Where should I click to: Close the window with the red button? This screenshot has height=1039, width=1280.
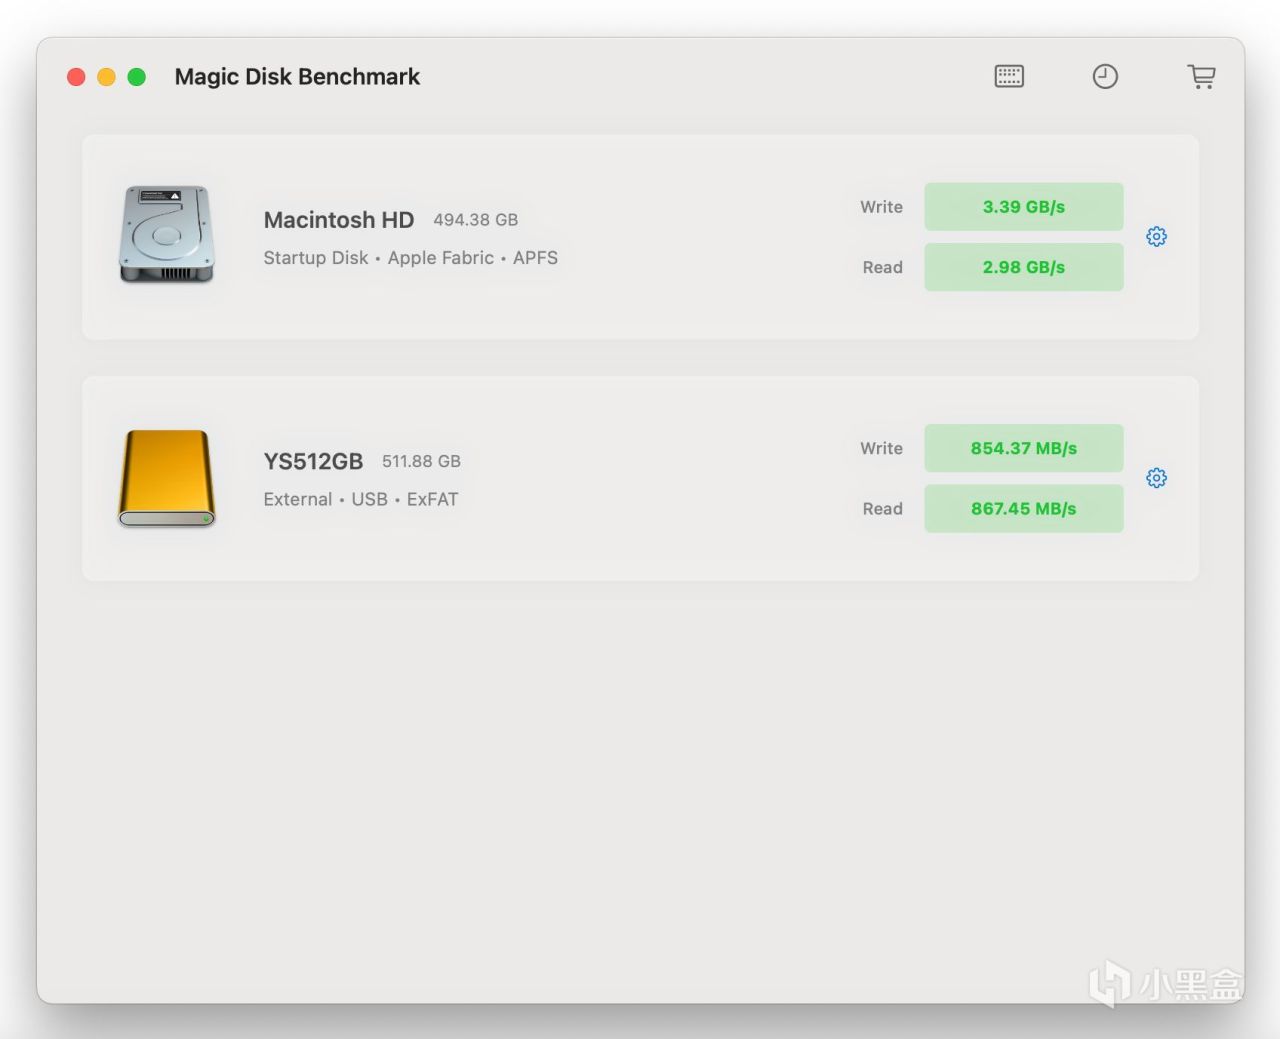pos(76,77)
